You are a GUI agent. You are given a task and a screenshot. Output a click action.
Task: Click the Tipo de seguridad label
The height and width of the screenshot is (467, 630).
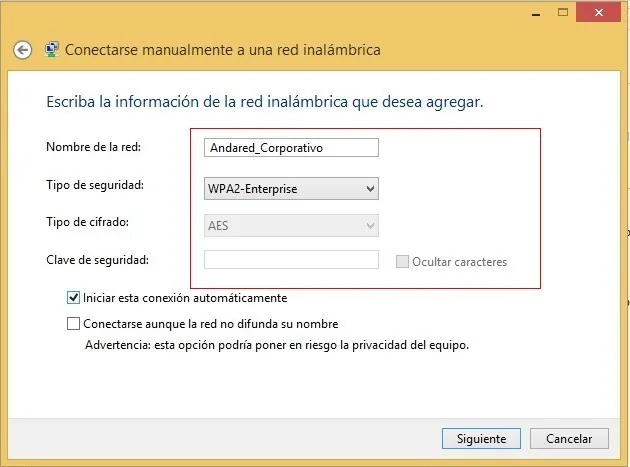tap(95, 185)
